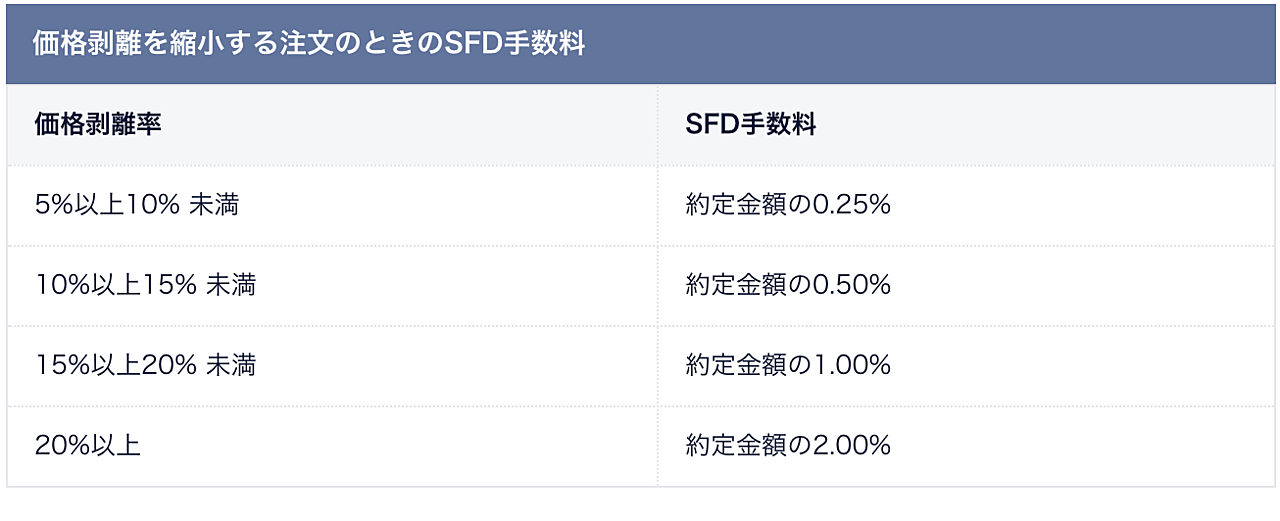Screen dimensions: 1280x521
Task: Click the 5%以上10% 未満 cell
Action: click(x=332, y=206)
